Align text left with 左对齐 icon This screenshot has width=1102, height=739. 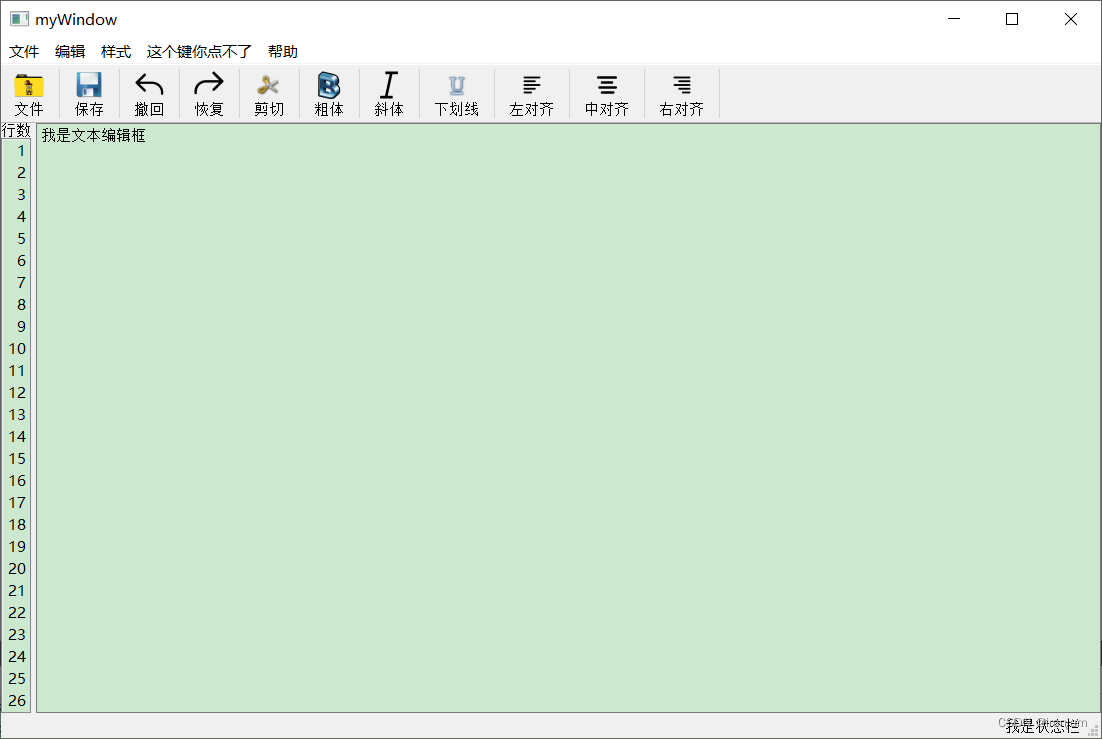532,85
